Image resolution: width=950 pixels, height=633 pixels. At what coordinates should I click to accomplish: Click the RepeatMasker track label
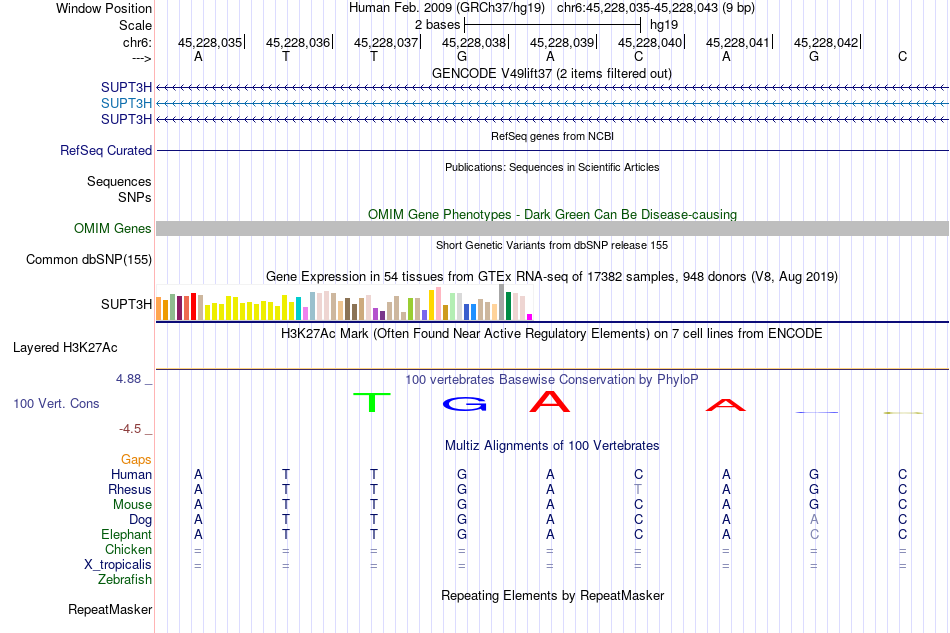click(x=110, y=609)
